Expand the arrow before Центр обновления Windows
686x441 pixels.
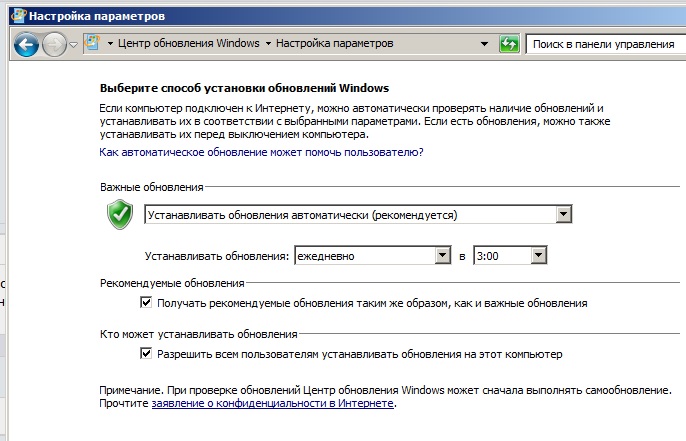[x=110, y=44]
